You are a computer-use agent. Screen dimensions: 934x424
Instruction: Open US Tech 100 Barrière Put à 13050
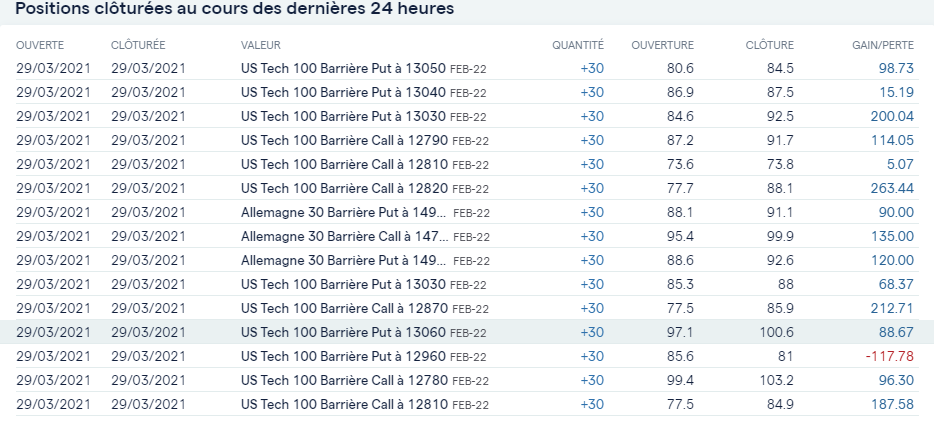click(x=344, y=68)
